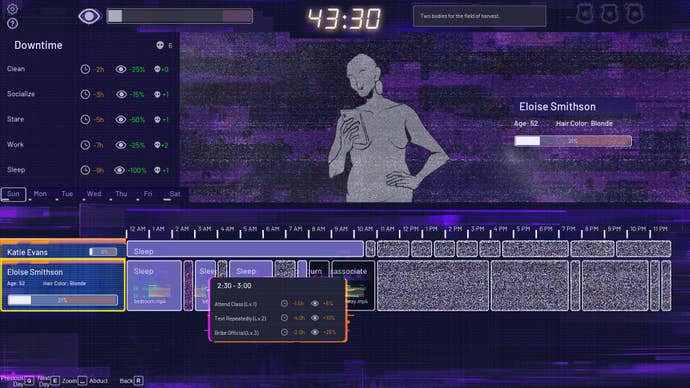Click the help question mark icon
The height and width of the screenshot is (388, 690).
[x=12, y=23]
